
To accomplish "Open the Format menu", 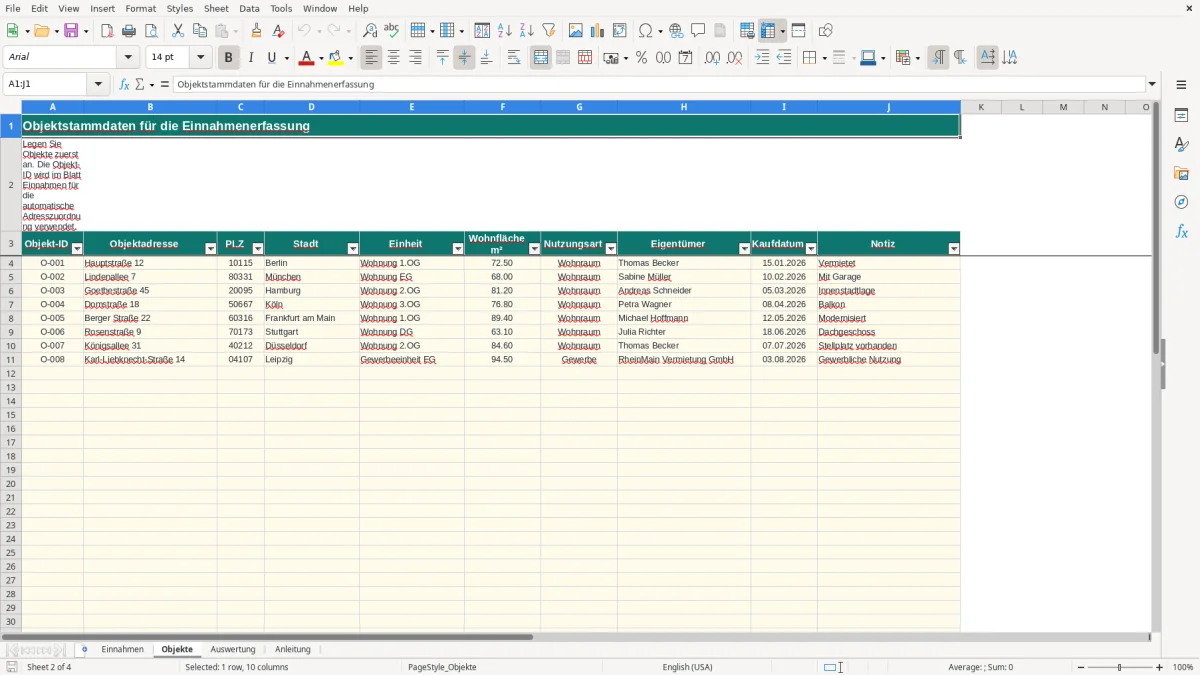I will tap(140, 8).
